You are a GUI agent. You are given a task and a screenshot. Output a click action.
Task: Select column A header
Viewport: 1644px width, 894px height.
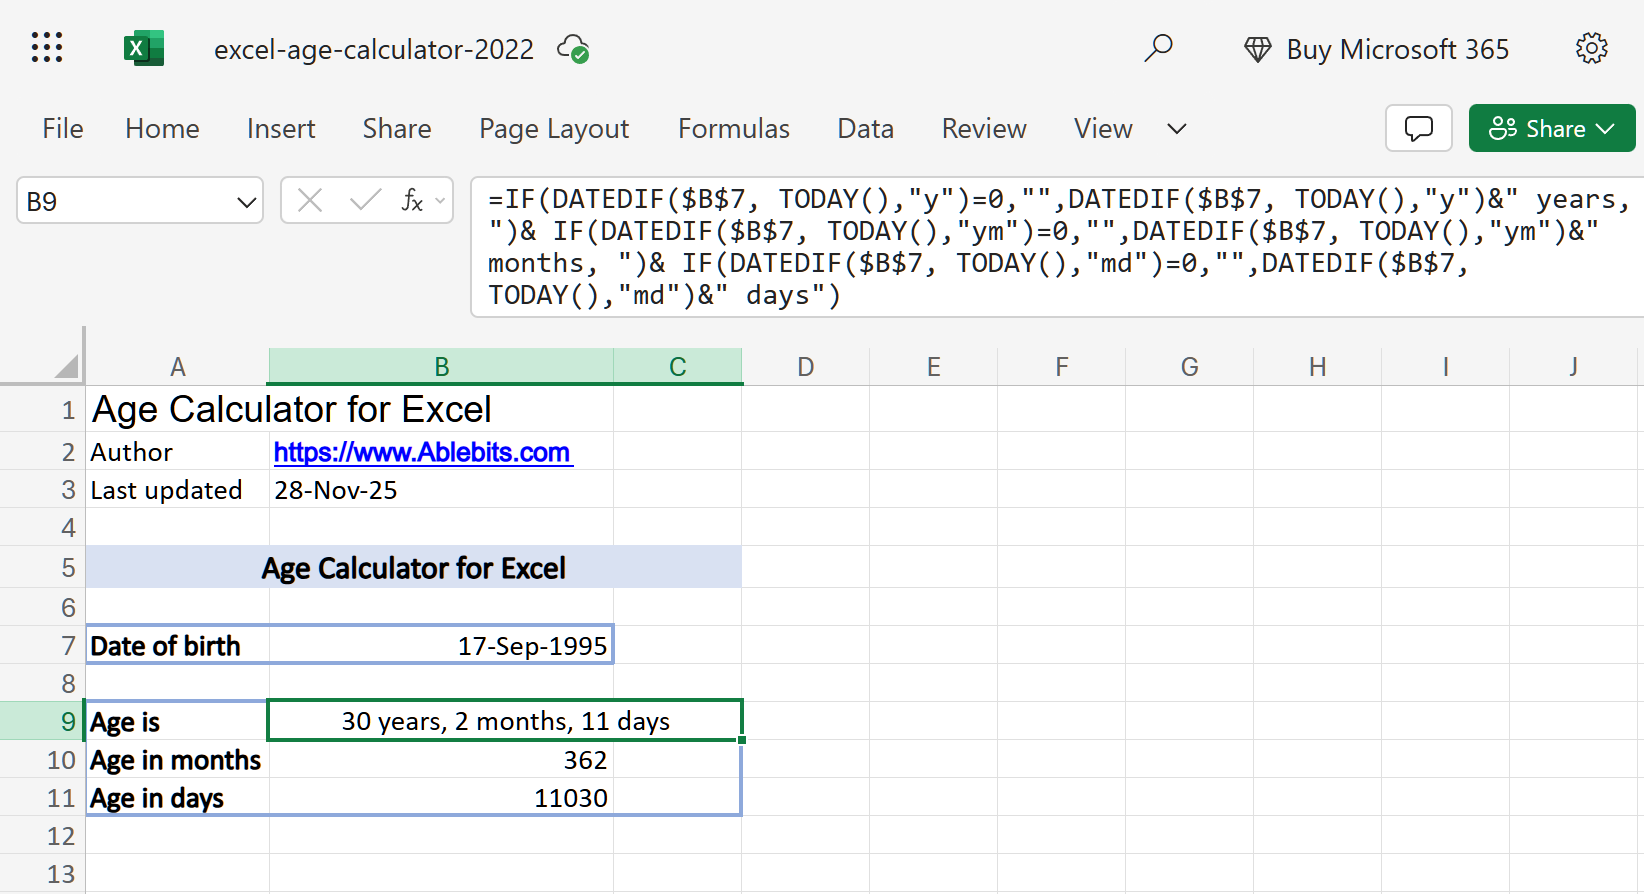click(x=177, y=367)
